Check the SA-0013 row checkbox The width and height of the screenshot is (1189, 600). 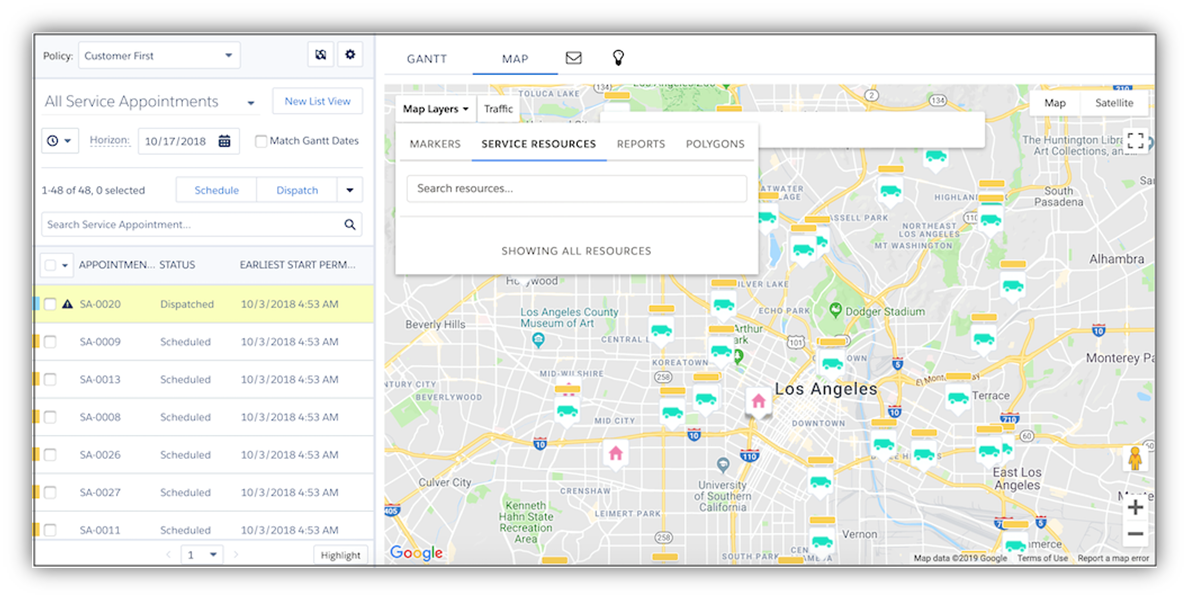coord(50,379)
